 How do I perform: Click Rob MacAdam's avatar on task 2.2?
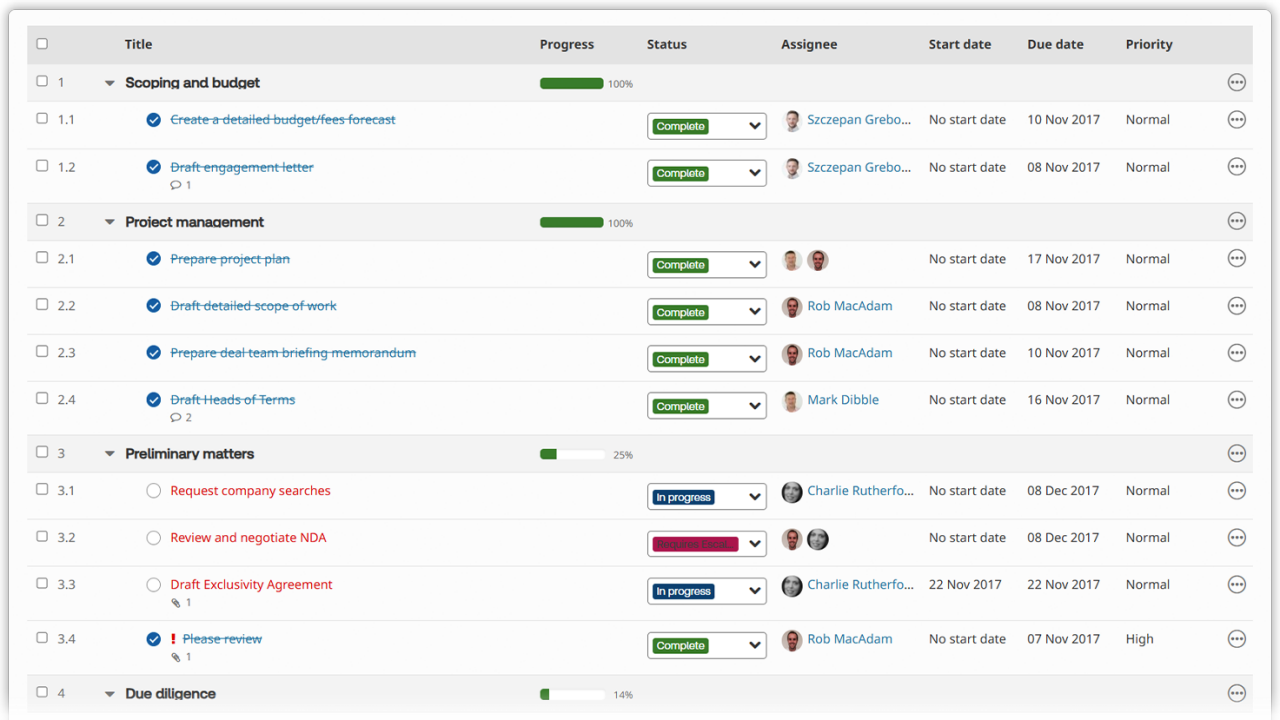[791, 307]
